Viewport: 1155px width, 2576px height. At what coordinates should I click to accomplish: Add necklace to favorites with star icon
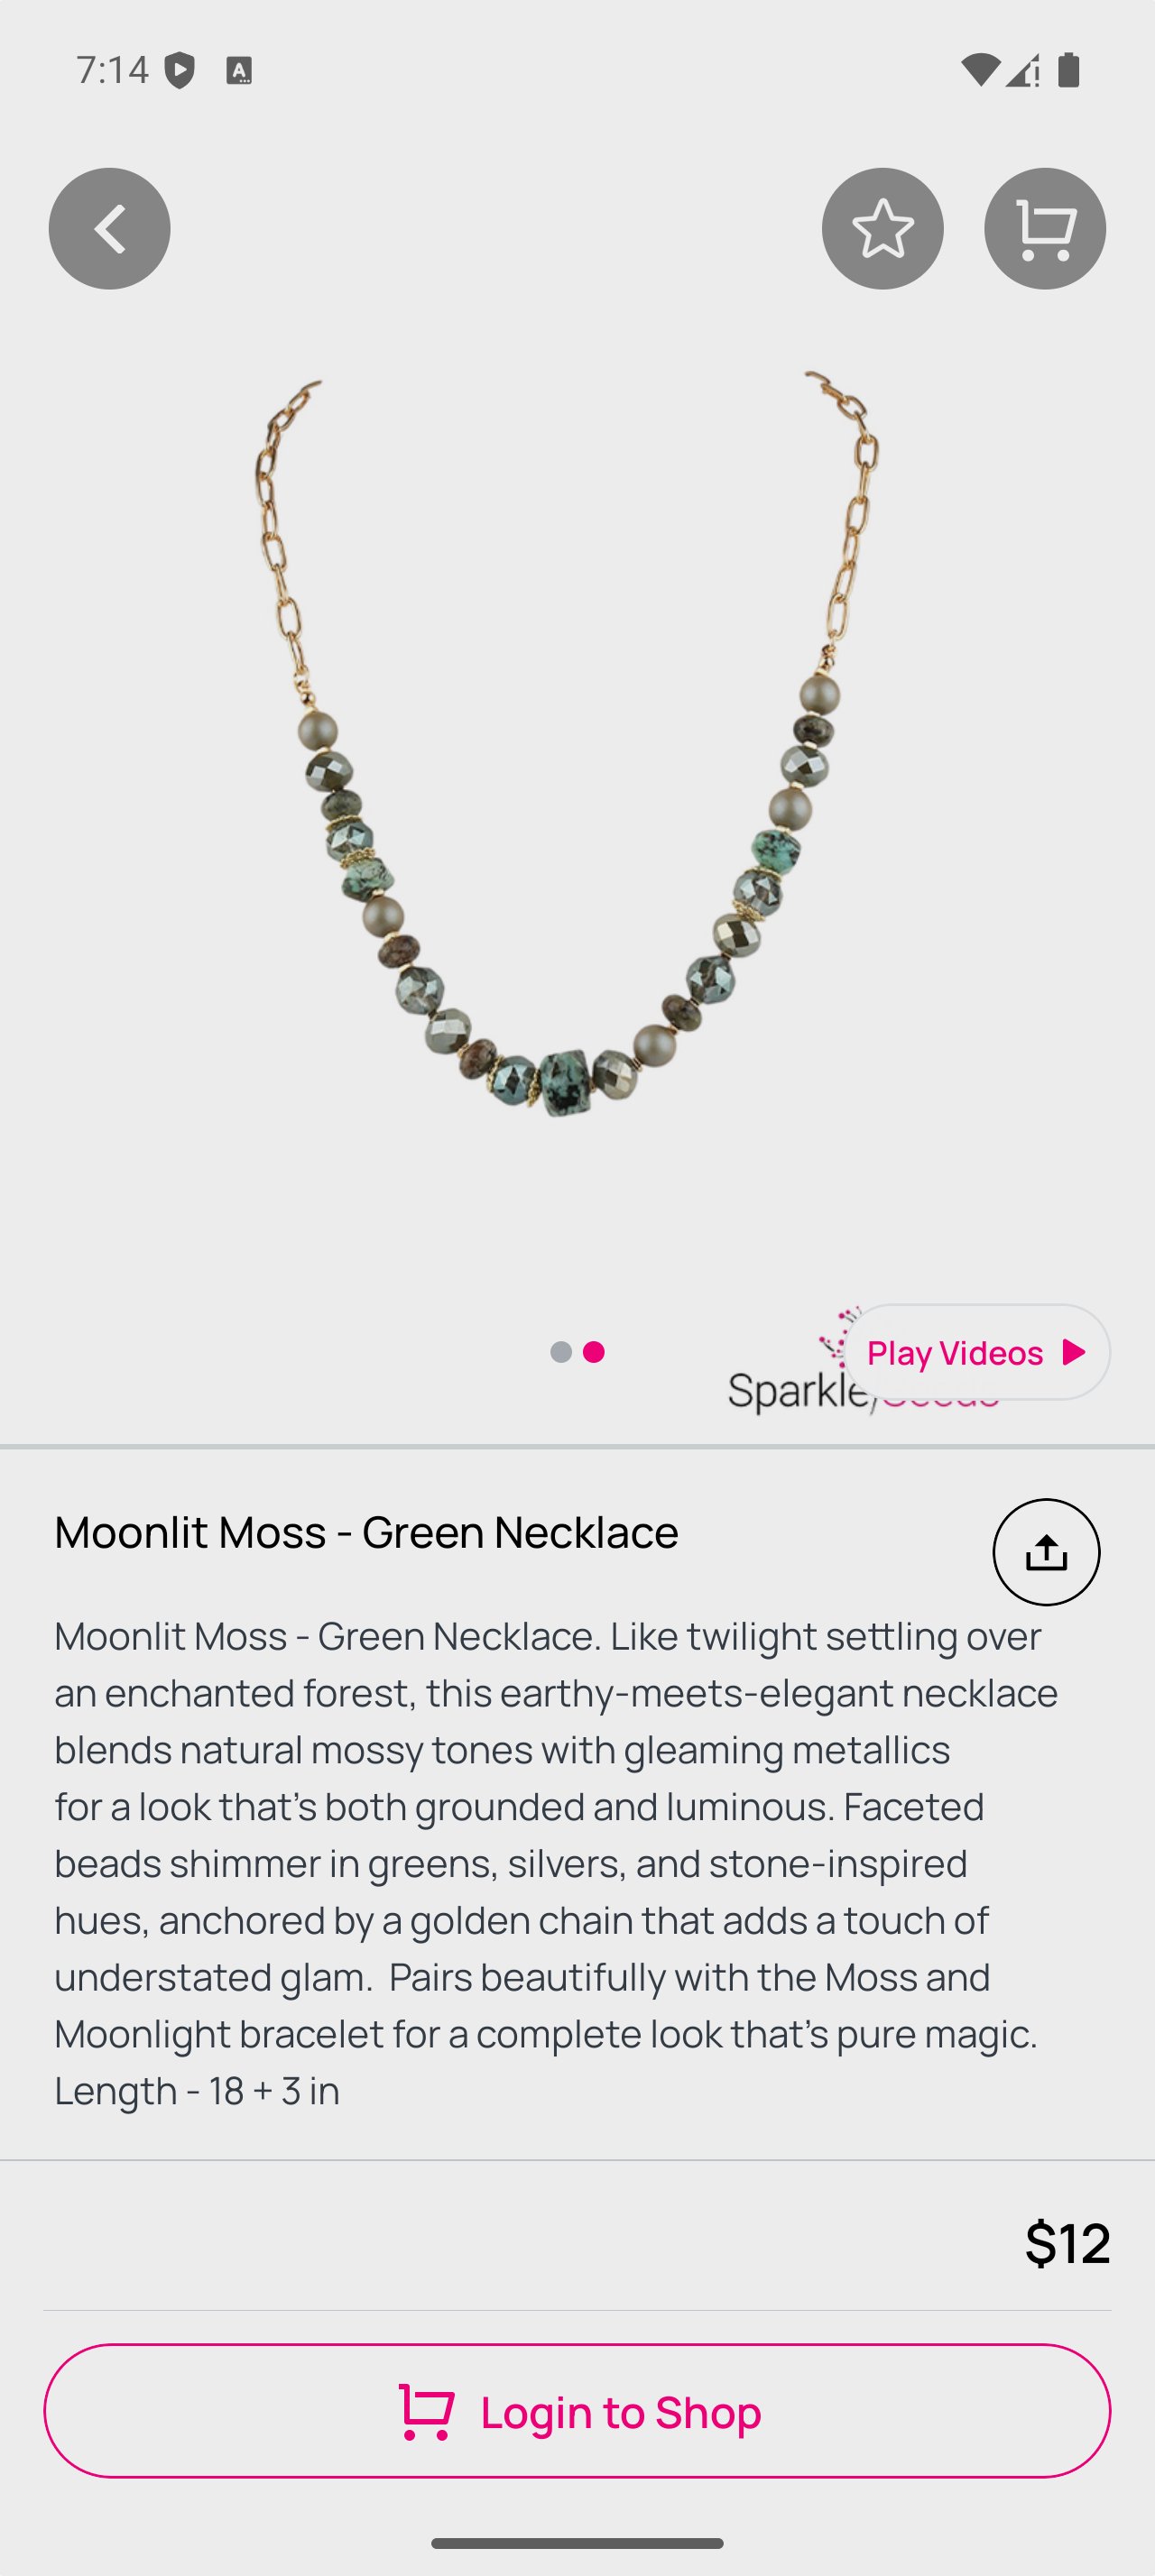(882, 229)
